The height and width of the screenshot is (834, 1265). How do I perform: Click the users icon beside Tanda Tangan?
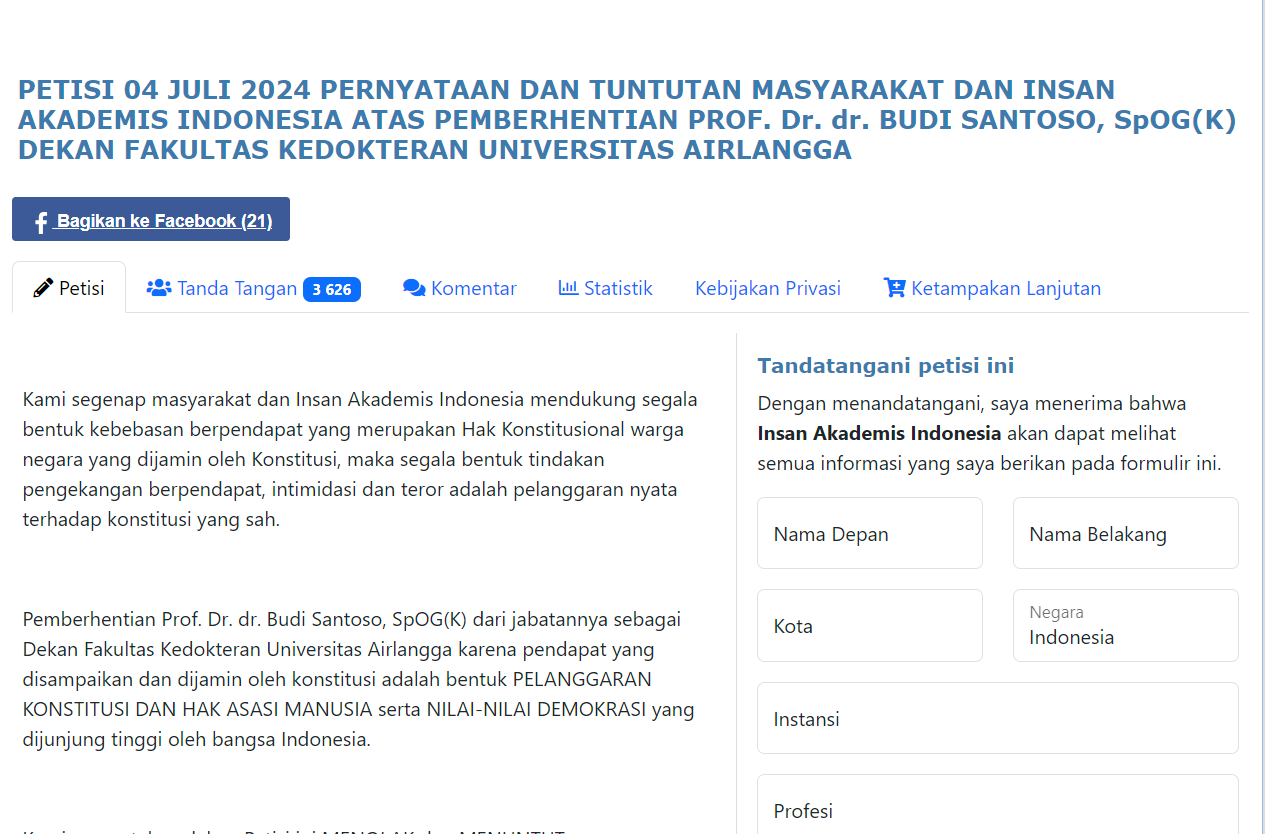click(159, 287)
